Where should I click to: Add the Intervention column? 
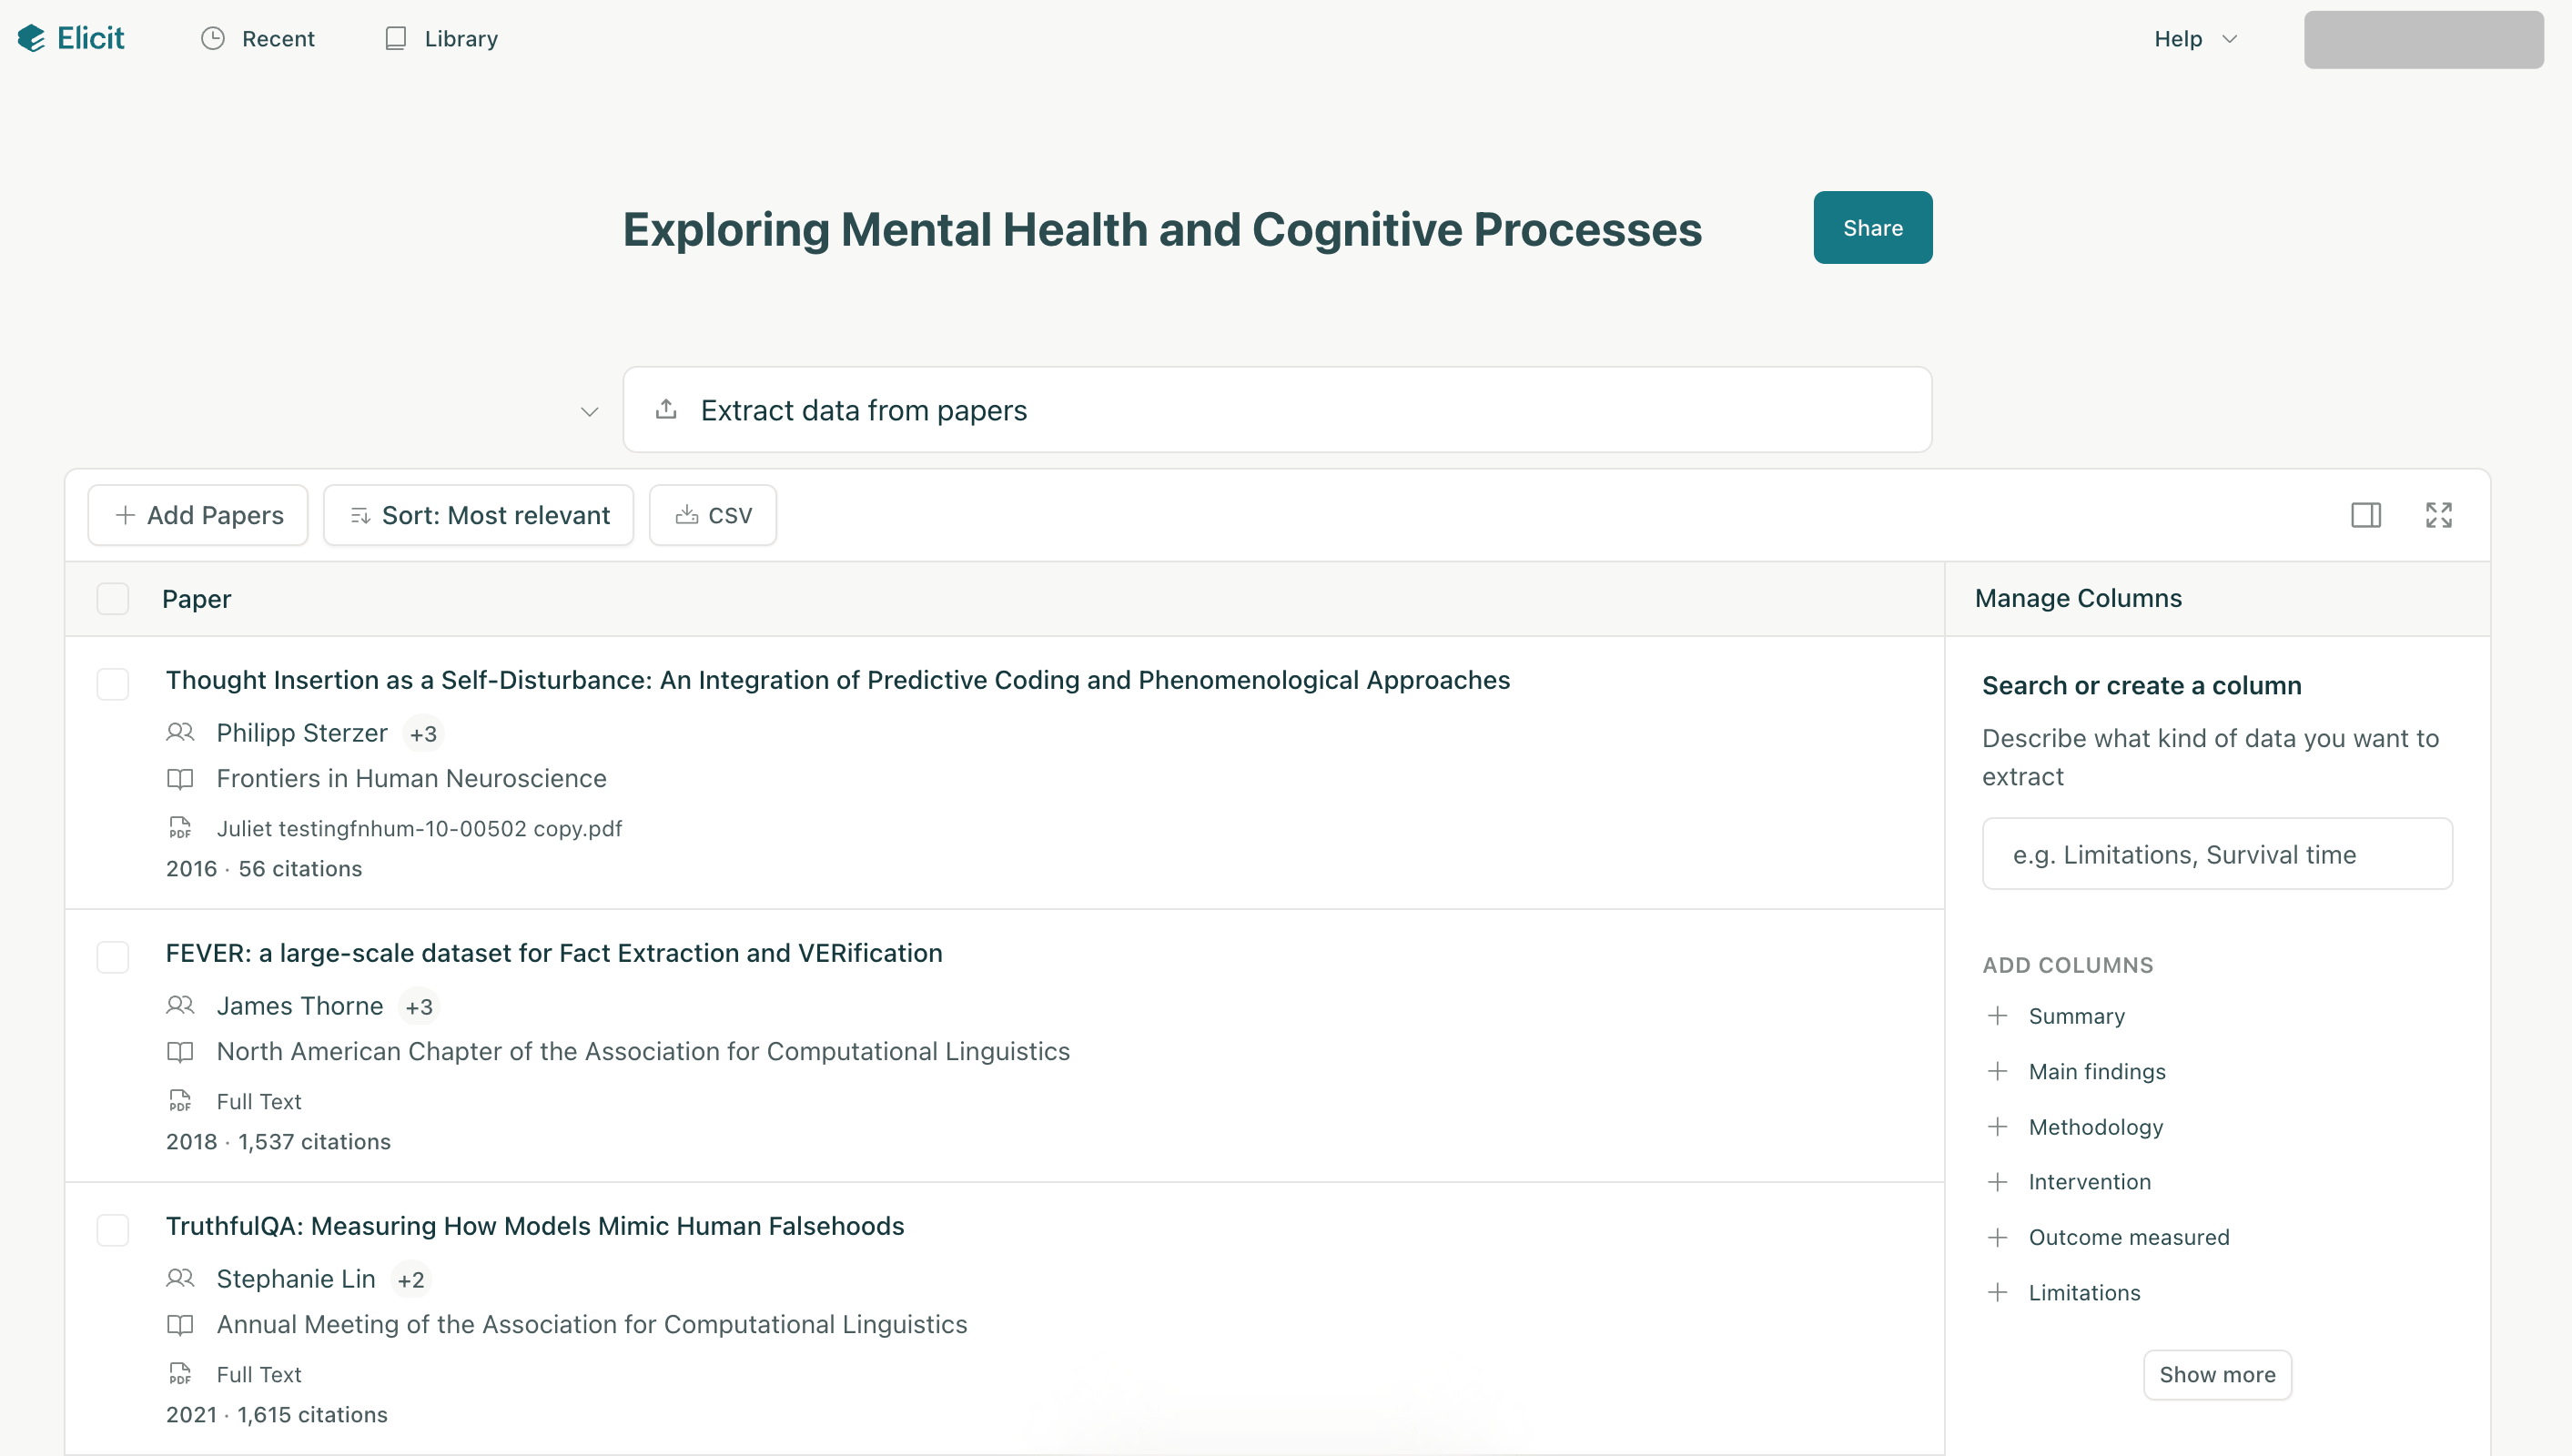pyautogui.click(x=2069, y=1182)
